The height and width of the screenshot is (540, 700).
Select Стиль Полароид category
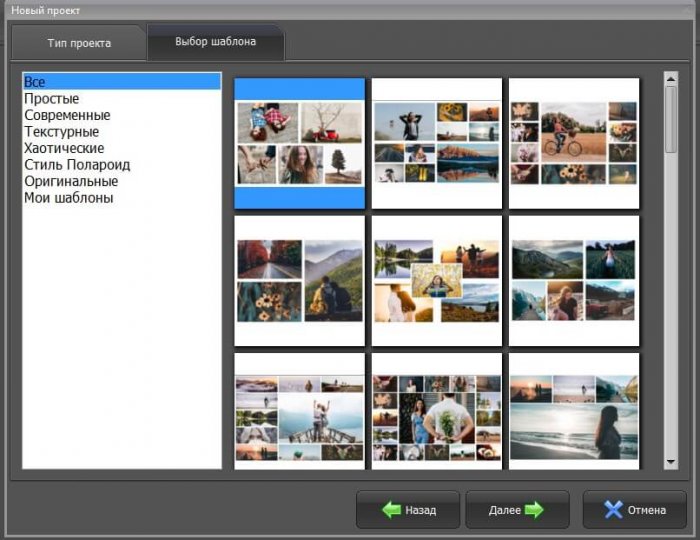click(77, 165)
